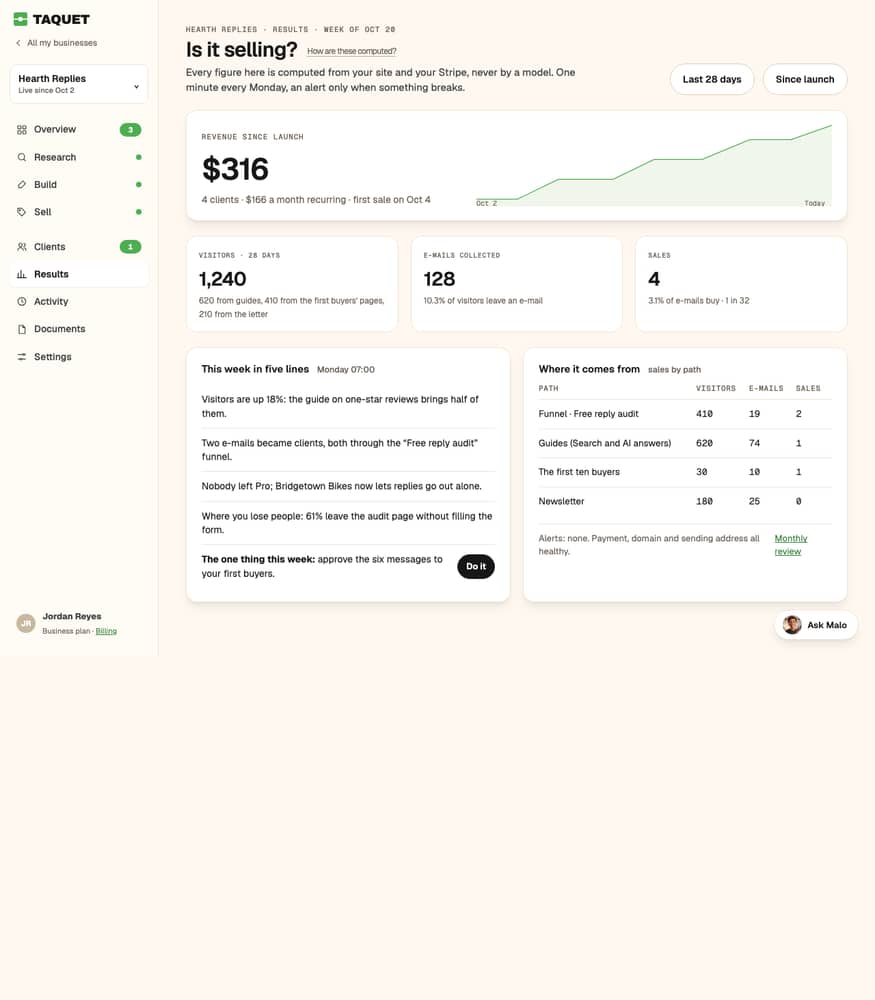Open the Documents page
This screenshot has width=875, height=1000.
[78, 329]
